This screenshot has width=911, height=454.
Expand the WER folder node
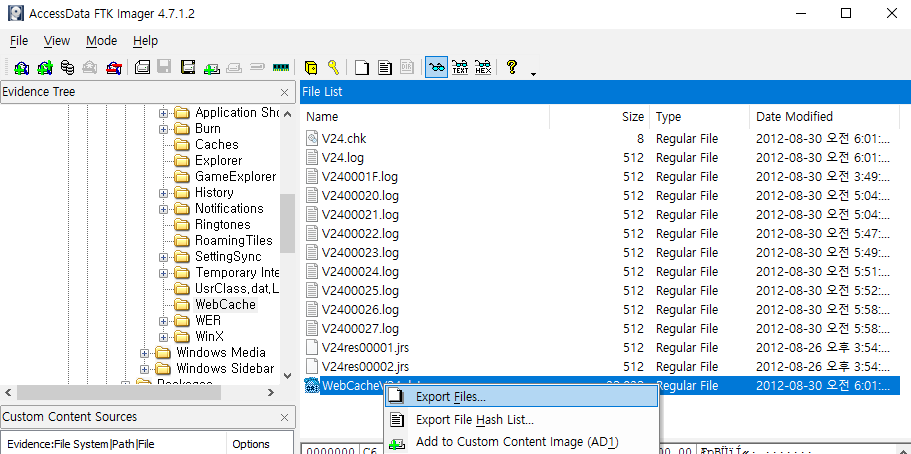click(163, 321)
